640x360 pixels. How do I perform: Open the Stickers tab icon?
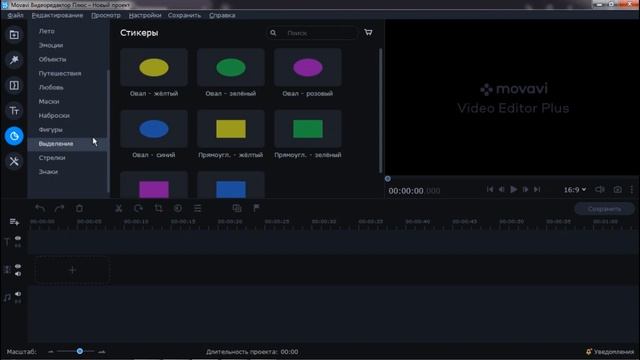point(14,136)
